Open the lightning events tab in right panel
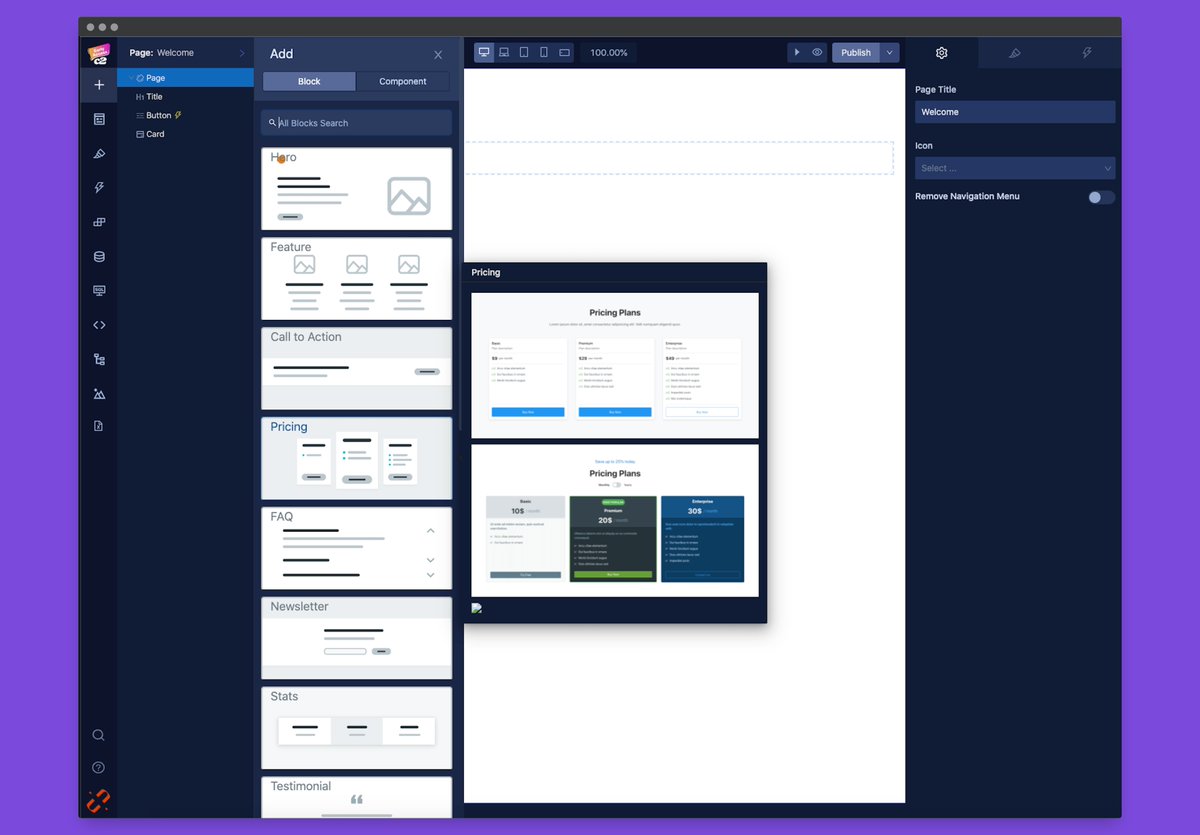The width and height of the screenshot is (1200, 835). pyautogui.click(x=1087, y=53)
